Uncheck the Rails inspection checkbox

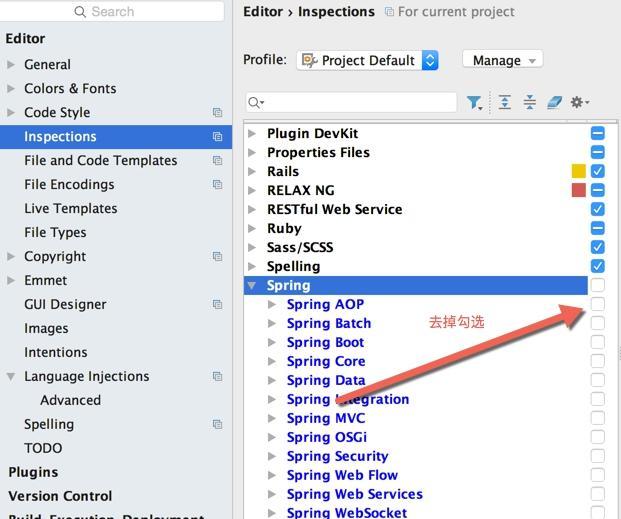[598, 172]
